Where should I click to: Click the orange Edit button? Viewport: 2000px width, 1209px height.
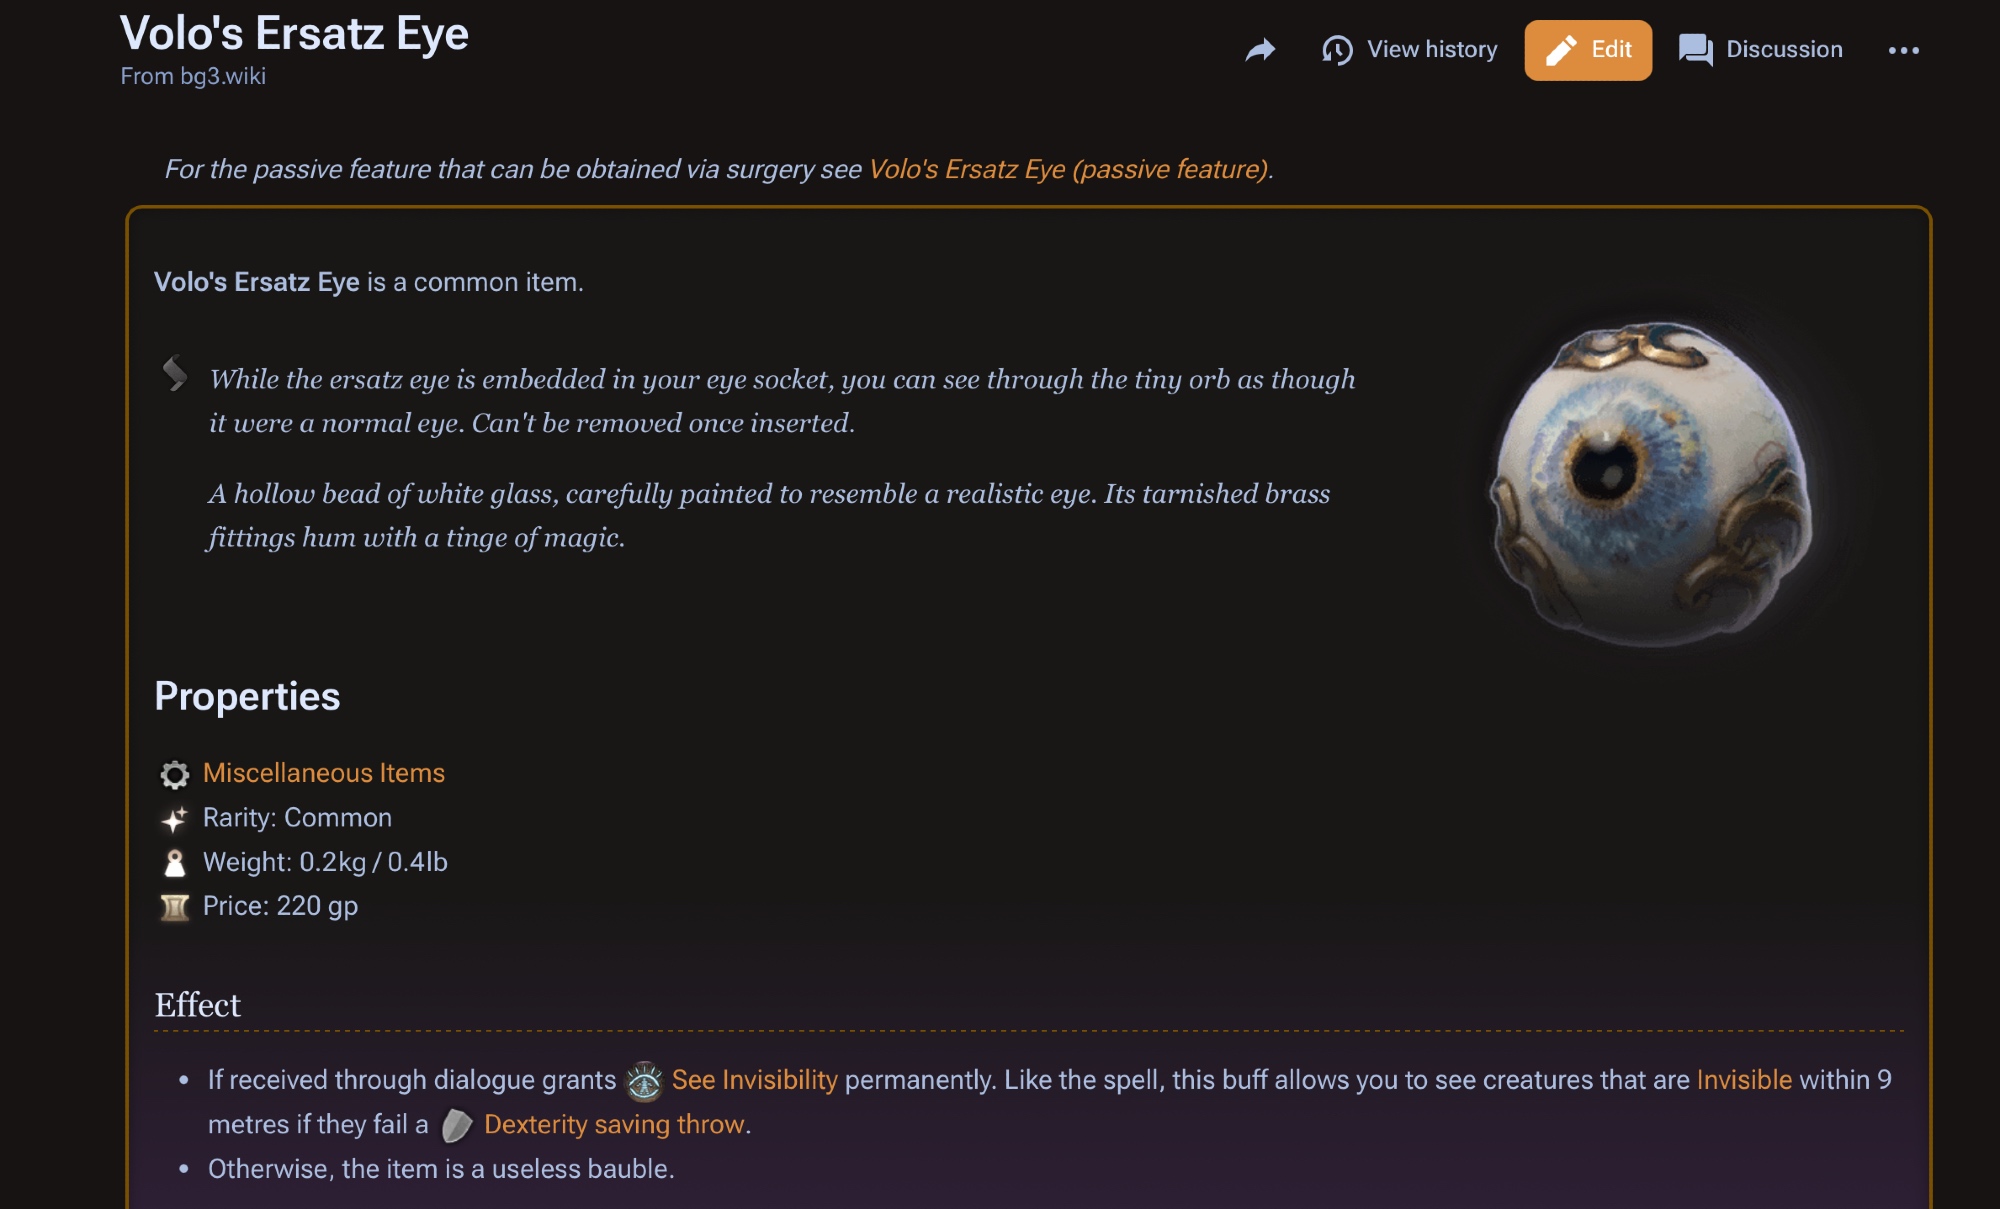1588,50
